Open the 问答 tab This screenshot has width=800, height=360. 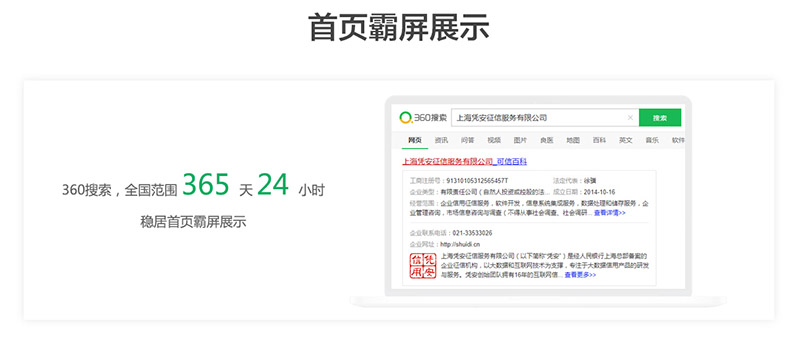pos(467,140)
